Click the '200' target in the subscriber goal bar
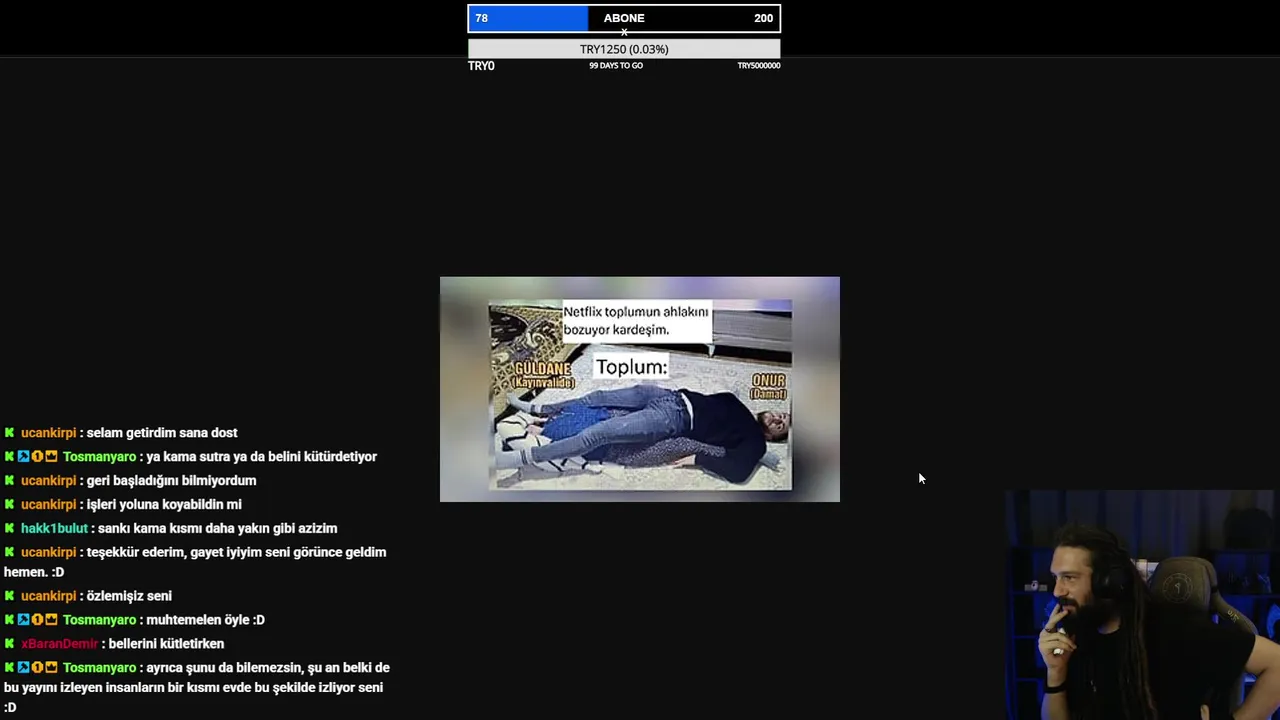The height and width of the screenshot is (720, 1280). coord(763,18)
